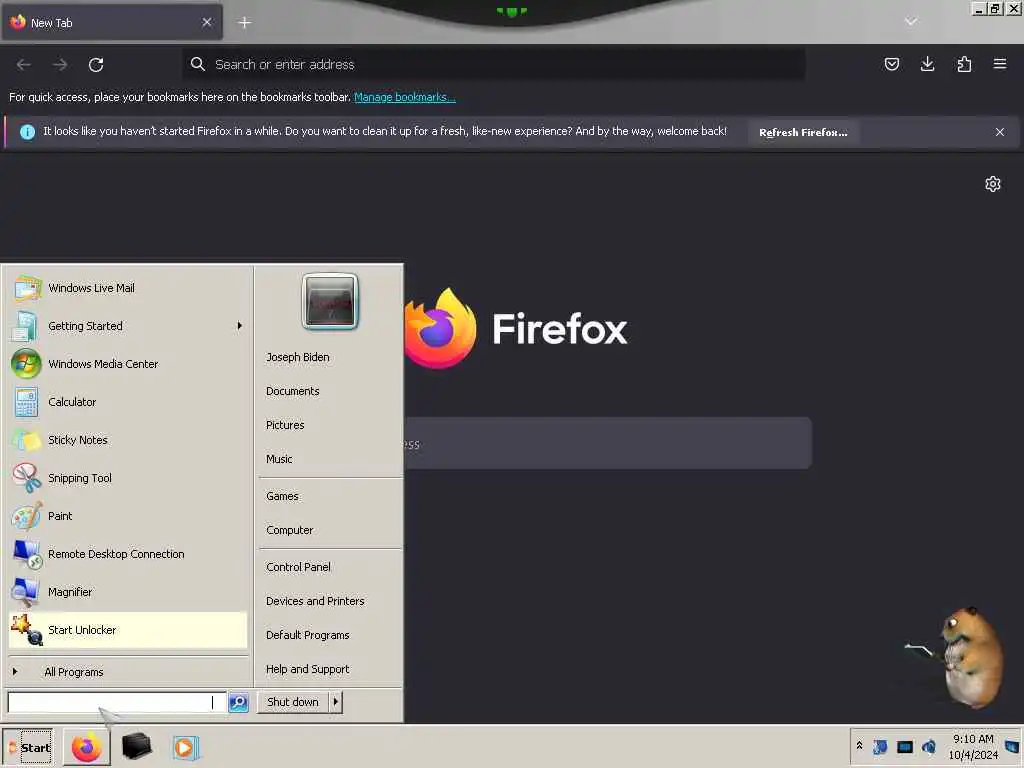This screenshot has width=1024, height=768.
Task: Click the taskbar clock showing 9:10 AM
Action: 973,746
